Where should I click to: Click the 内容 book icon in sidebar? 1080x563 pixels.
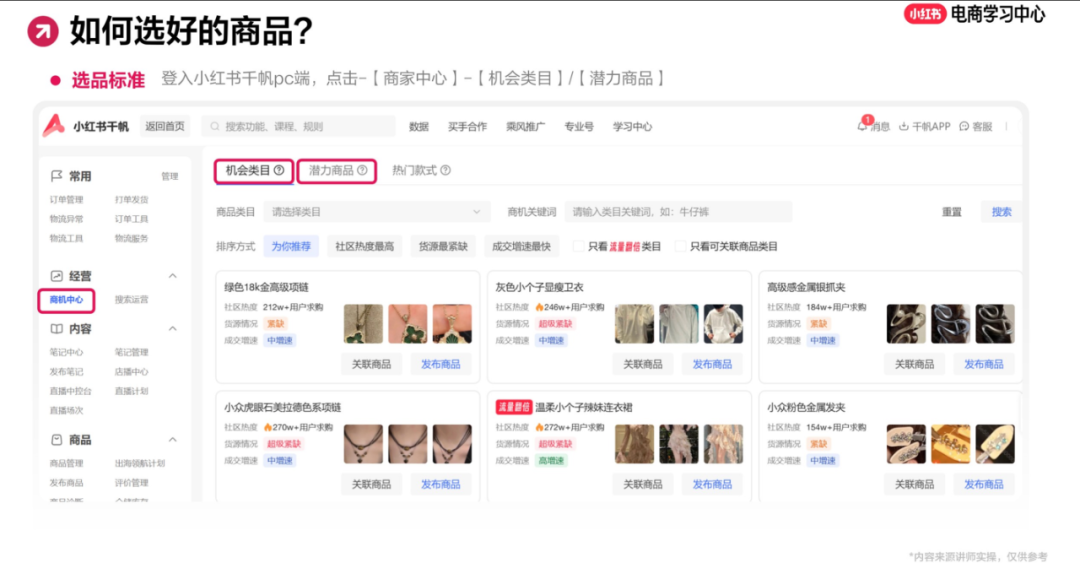click(x=56, y=329)
